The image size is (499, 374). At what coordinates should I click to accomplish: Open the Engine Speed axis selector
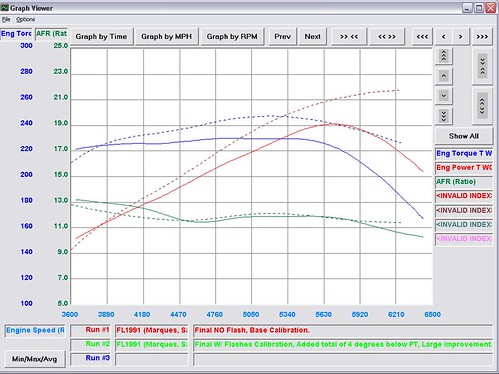35,331
